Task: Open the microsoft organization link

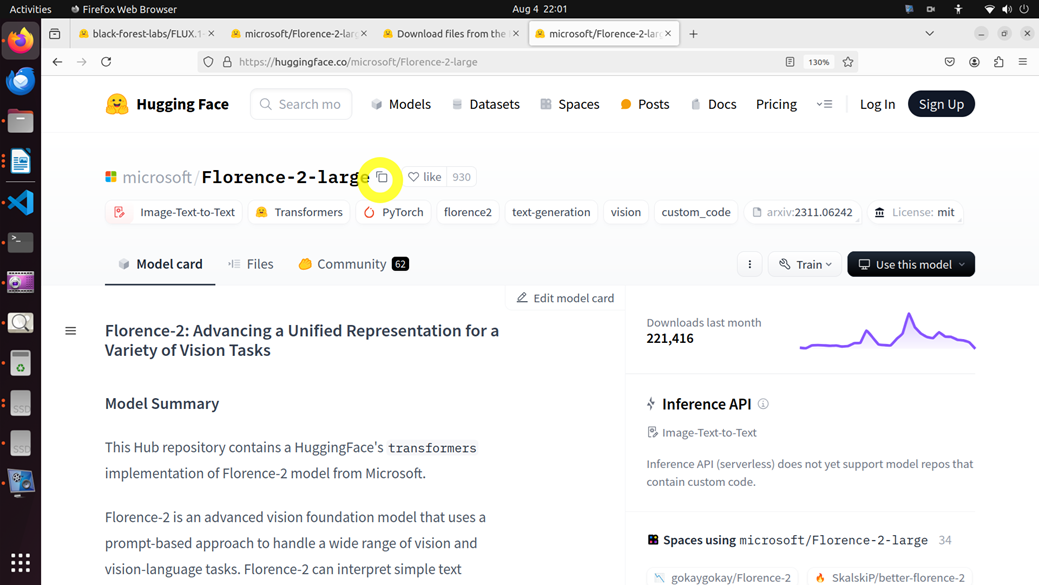Action: tap(156, 177)
